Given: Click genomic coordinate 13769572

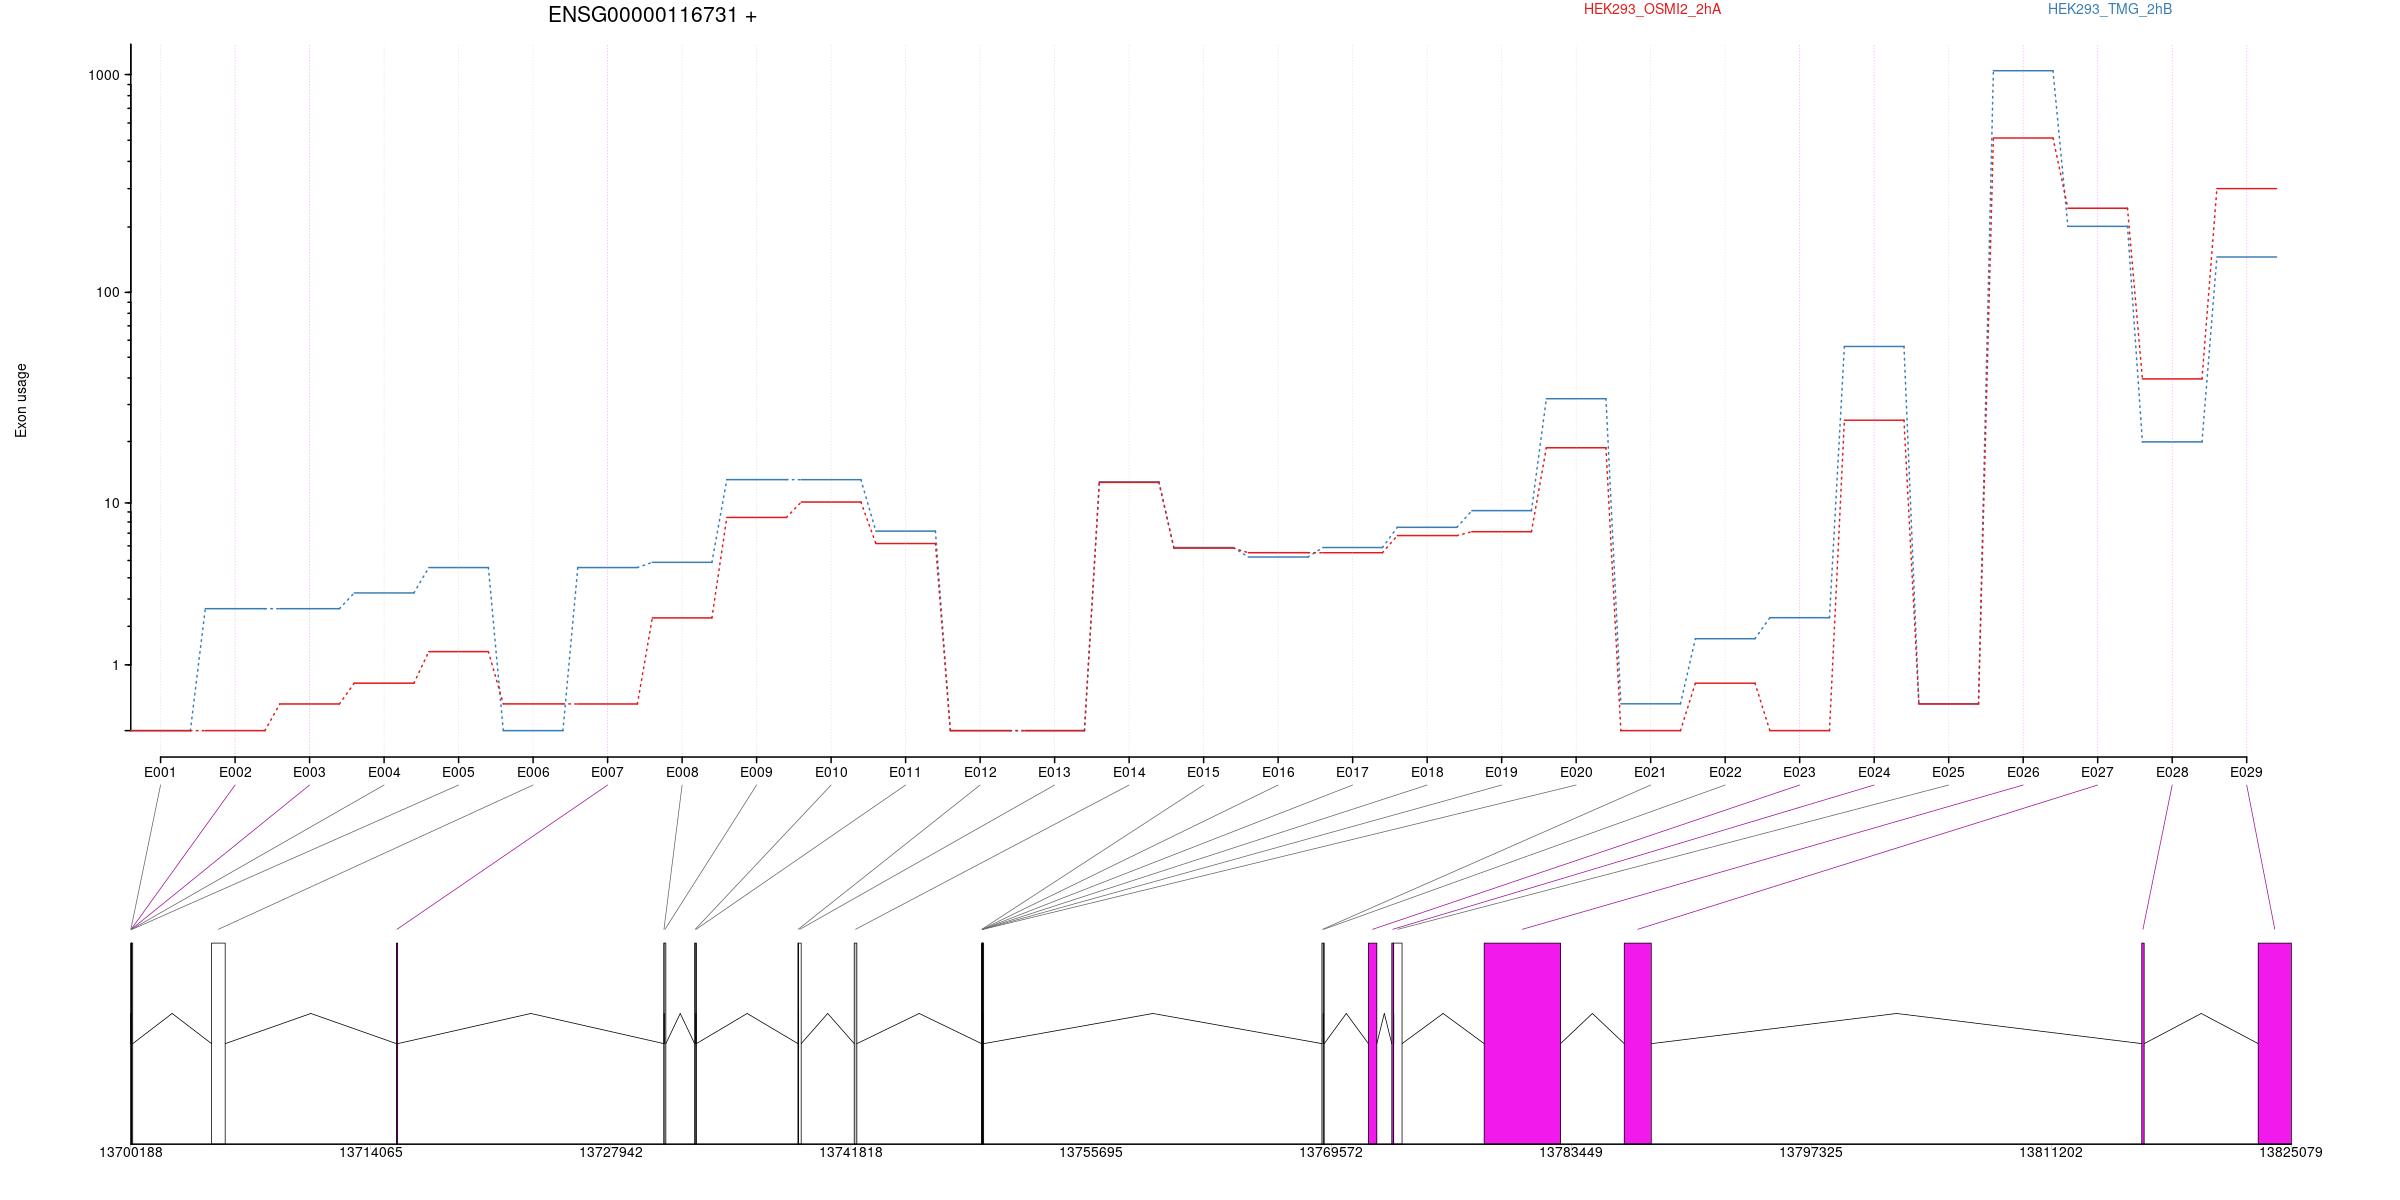Looking at the screenshot, I should 1331,1153.
